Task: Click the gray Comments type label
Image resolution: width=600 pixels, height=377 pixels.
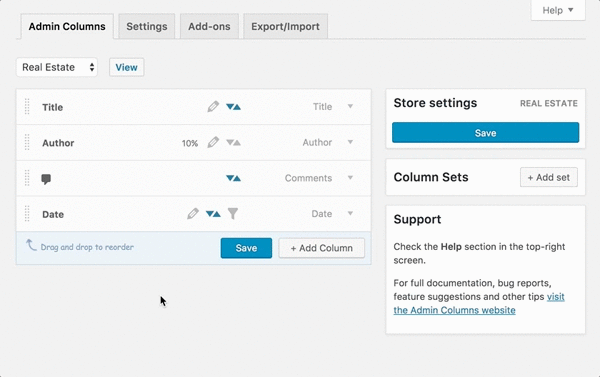Action: click(x=308, y=178)
